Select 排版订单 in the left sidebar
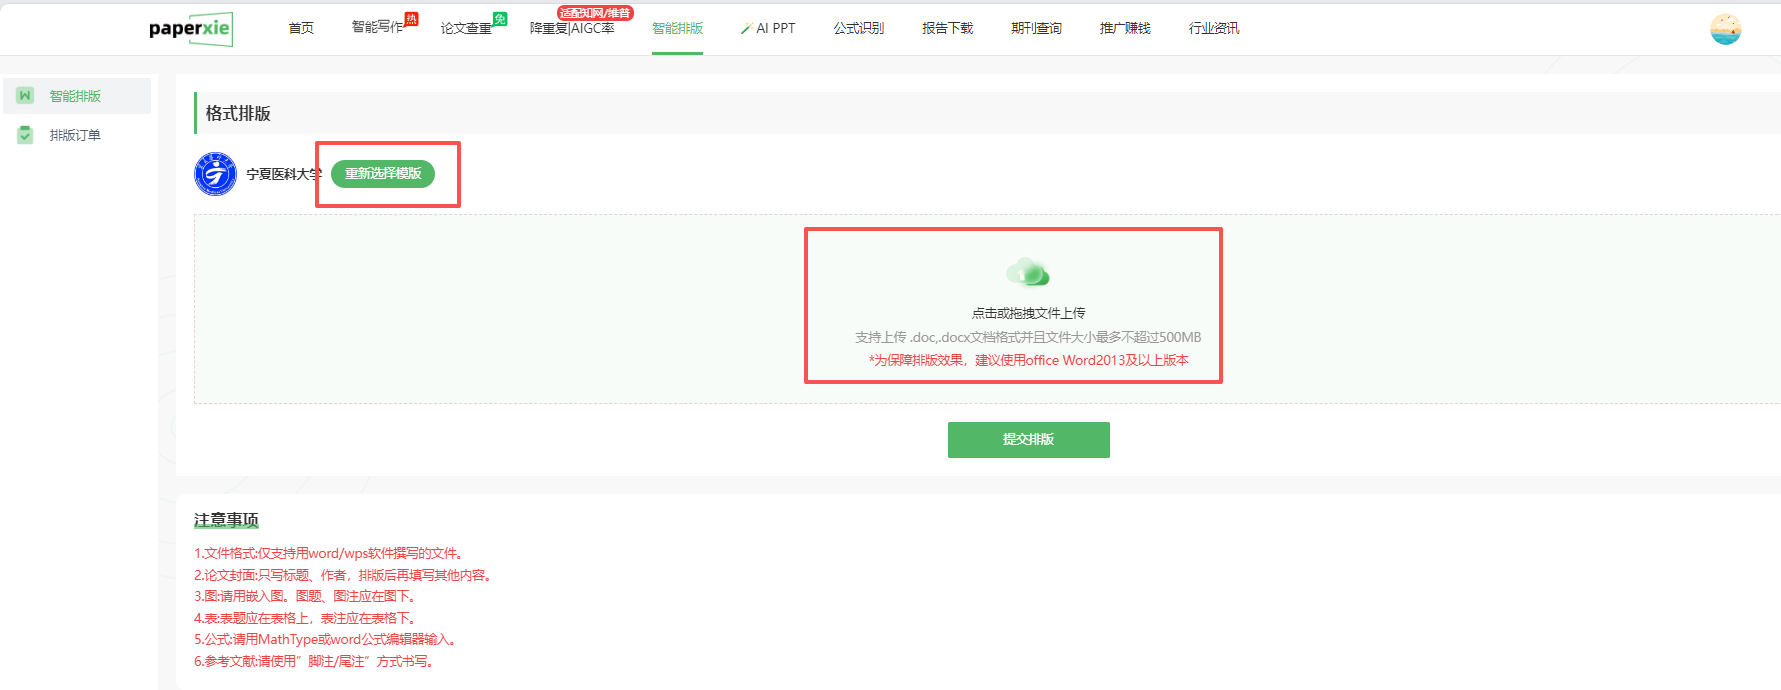 [75, 135]
